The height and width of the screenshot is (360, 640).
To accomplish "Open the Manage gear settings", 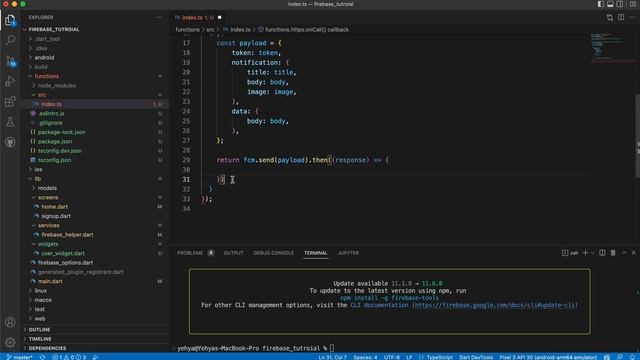I will click(10, 342).
